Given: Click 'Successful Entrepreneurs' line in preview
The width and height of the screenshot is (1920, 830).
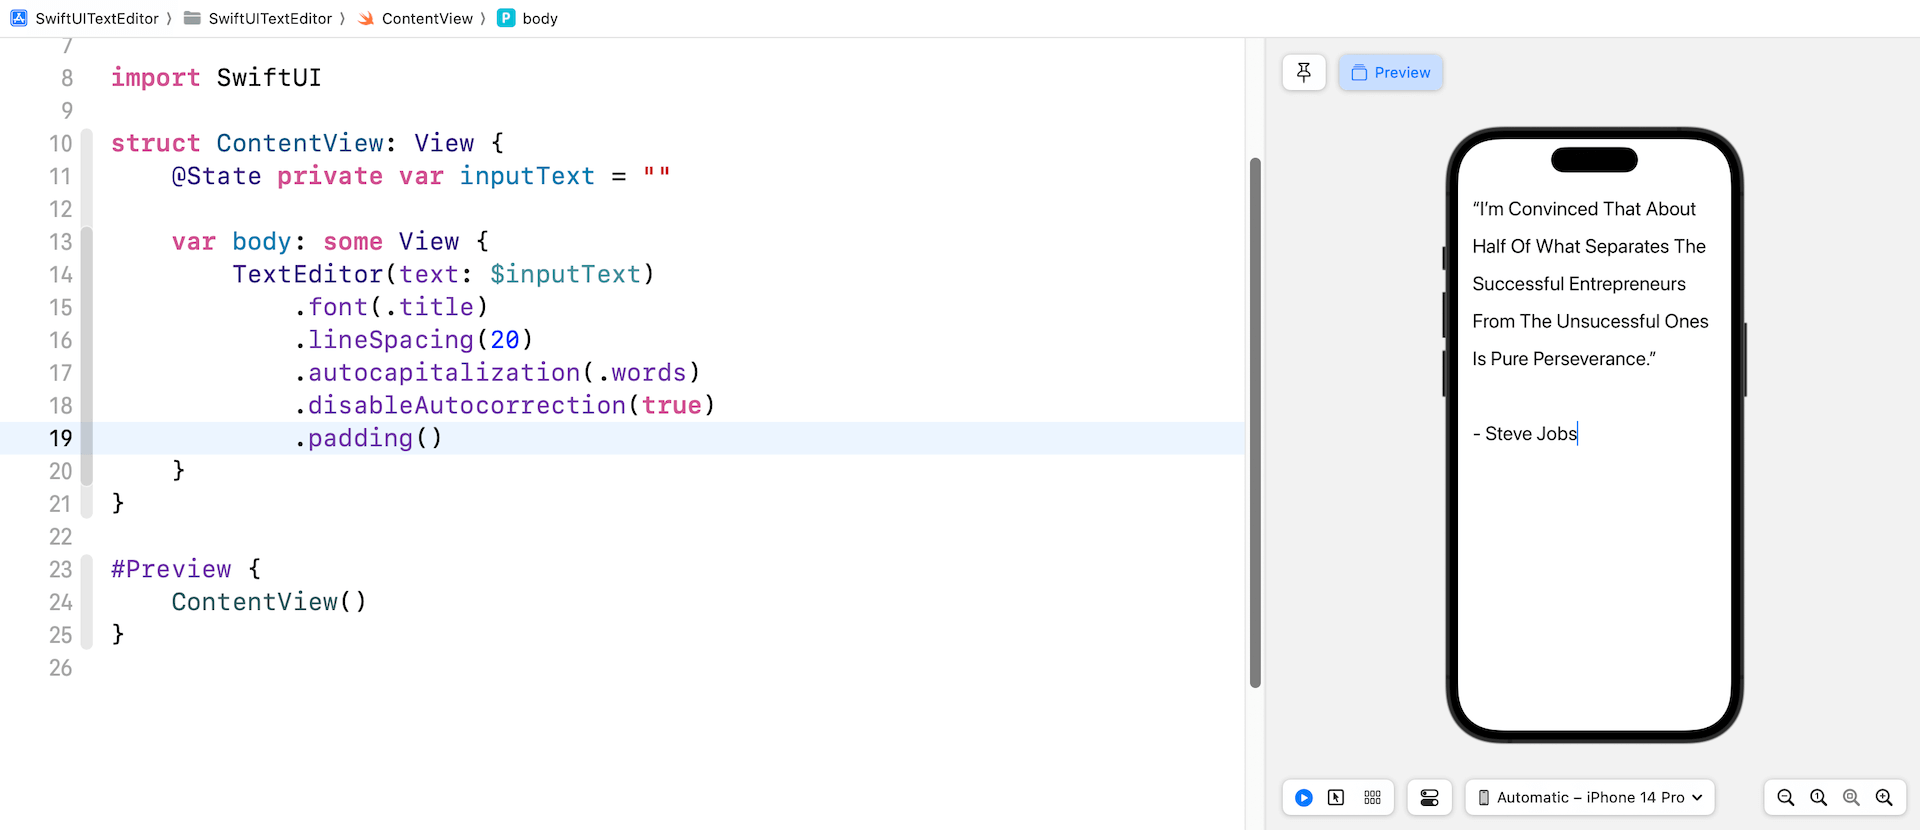Looking at the screenshot, I should coord(1579,284).
